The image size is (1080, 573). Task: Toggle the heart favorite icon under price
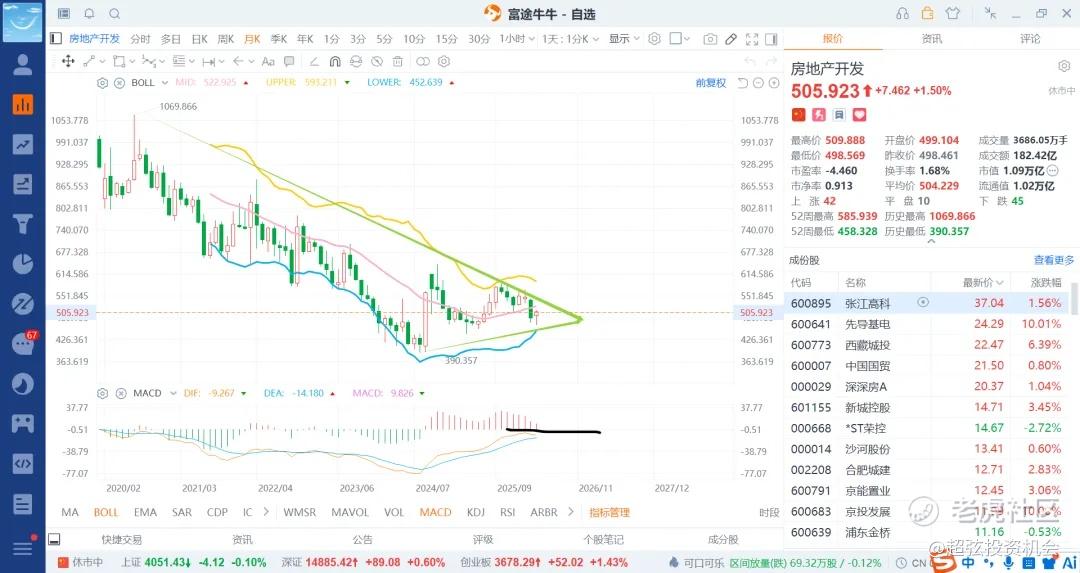click(x=859, y=114)
